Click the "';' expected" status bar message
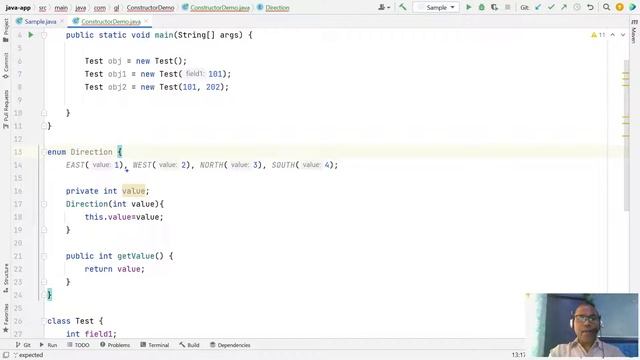 28,355
